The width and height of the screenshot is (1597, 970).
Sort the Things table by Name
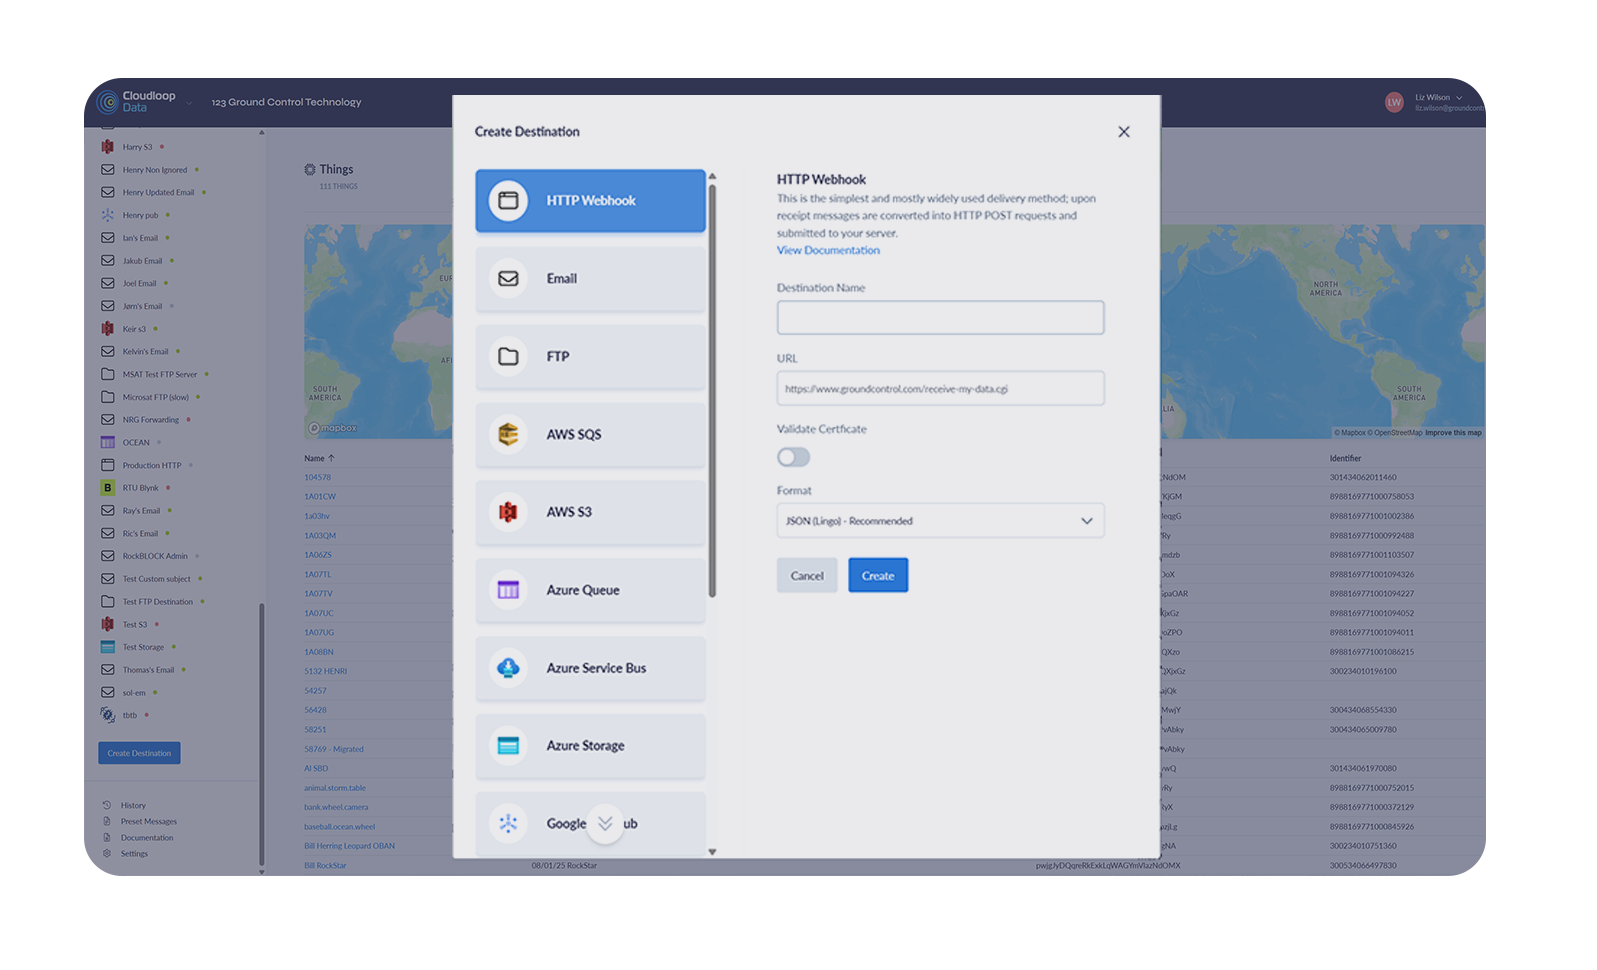pyautogui.click(x=319, y=458)
